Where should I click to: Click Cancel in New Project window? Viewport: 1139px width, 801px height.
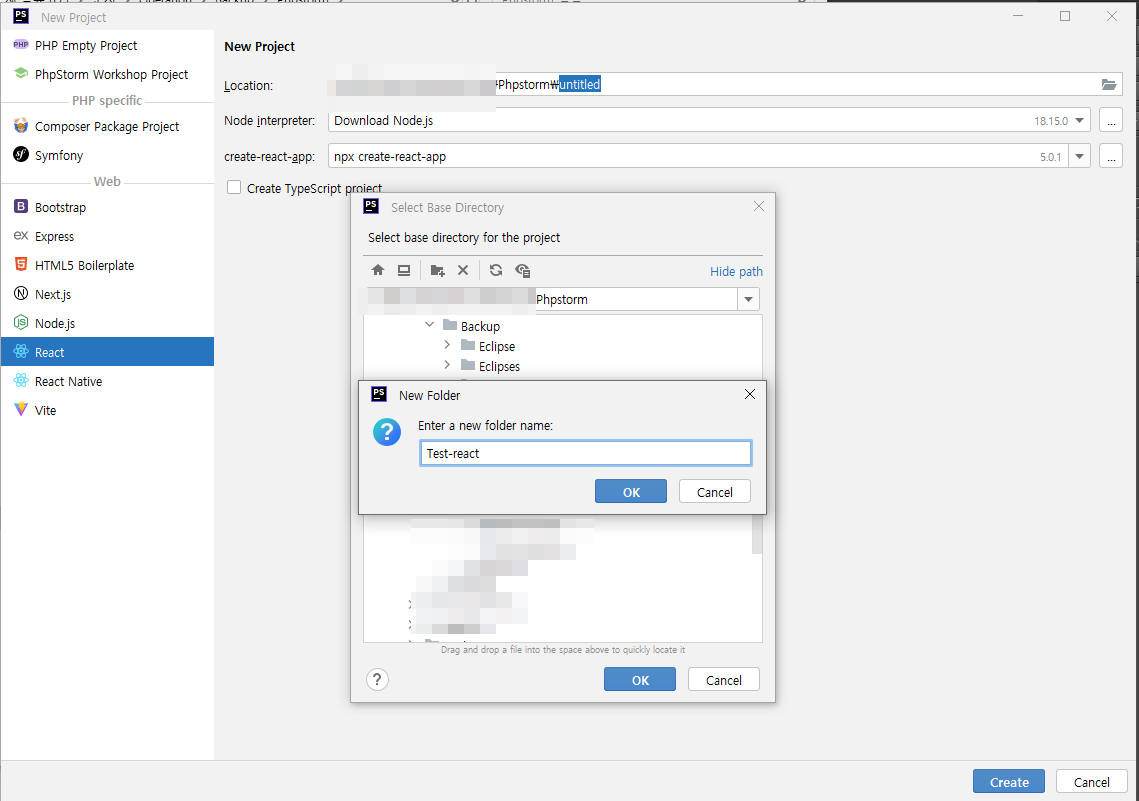pyautogui.click(x=1091, y=781)
